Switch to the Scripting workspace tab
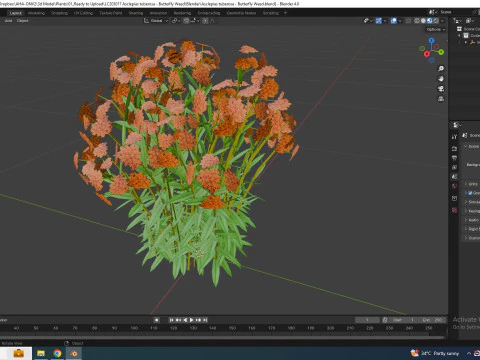 [271, 13]
